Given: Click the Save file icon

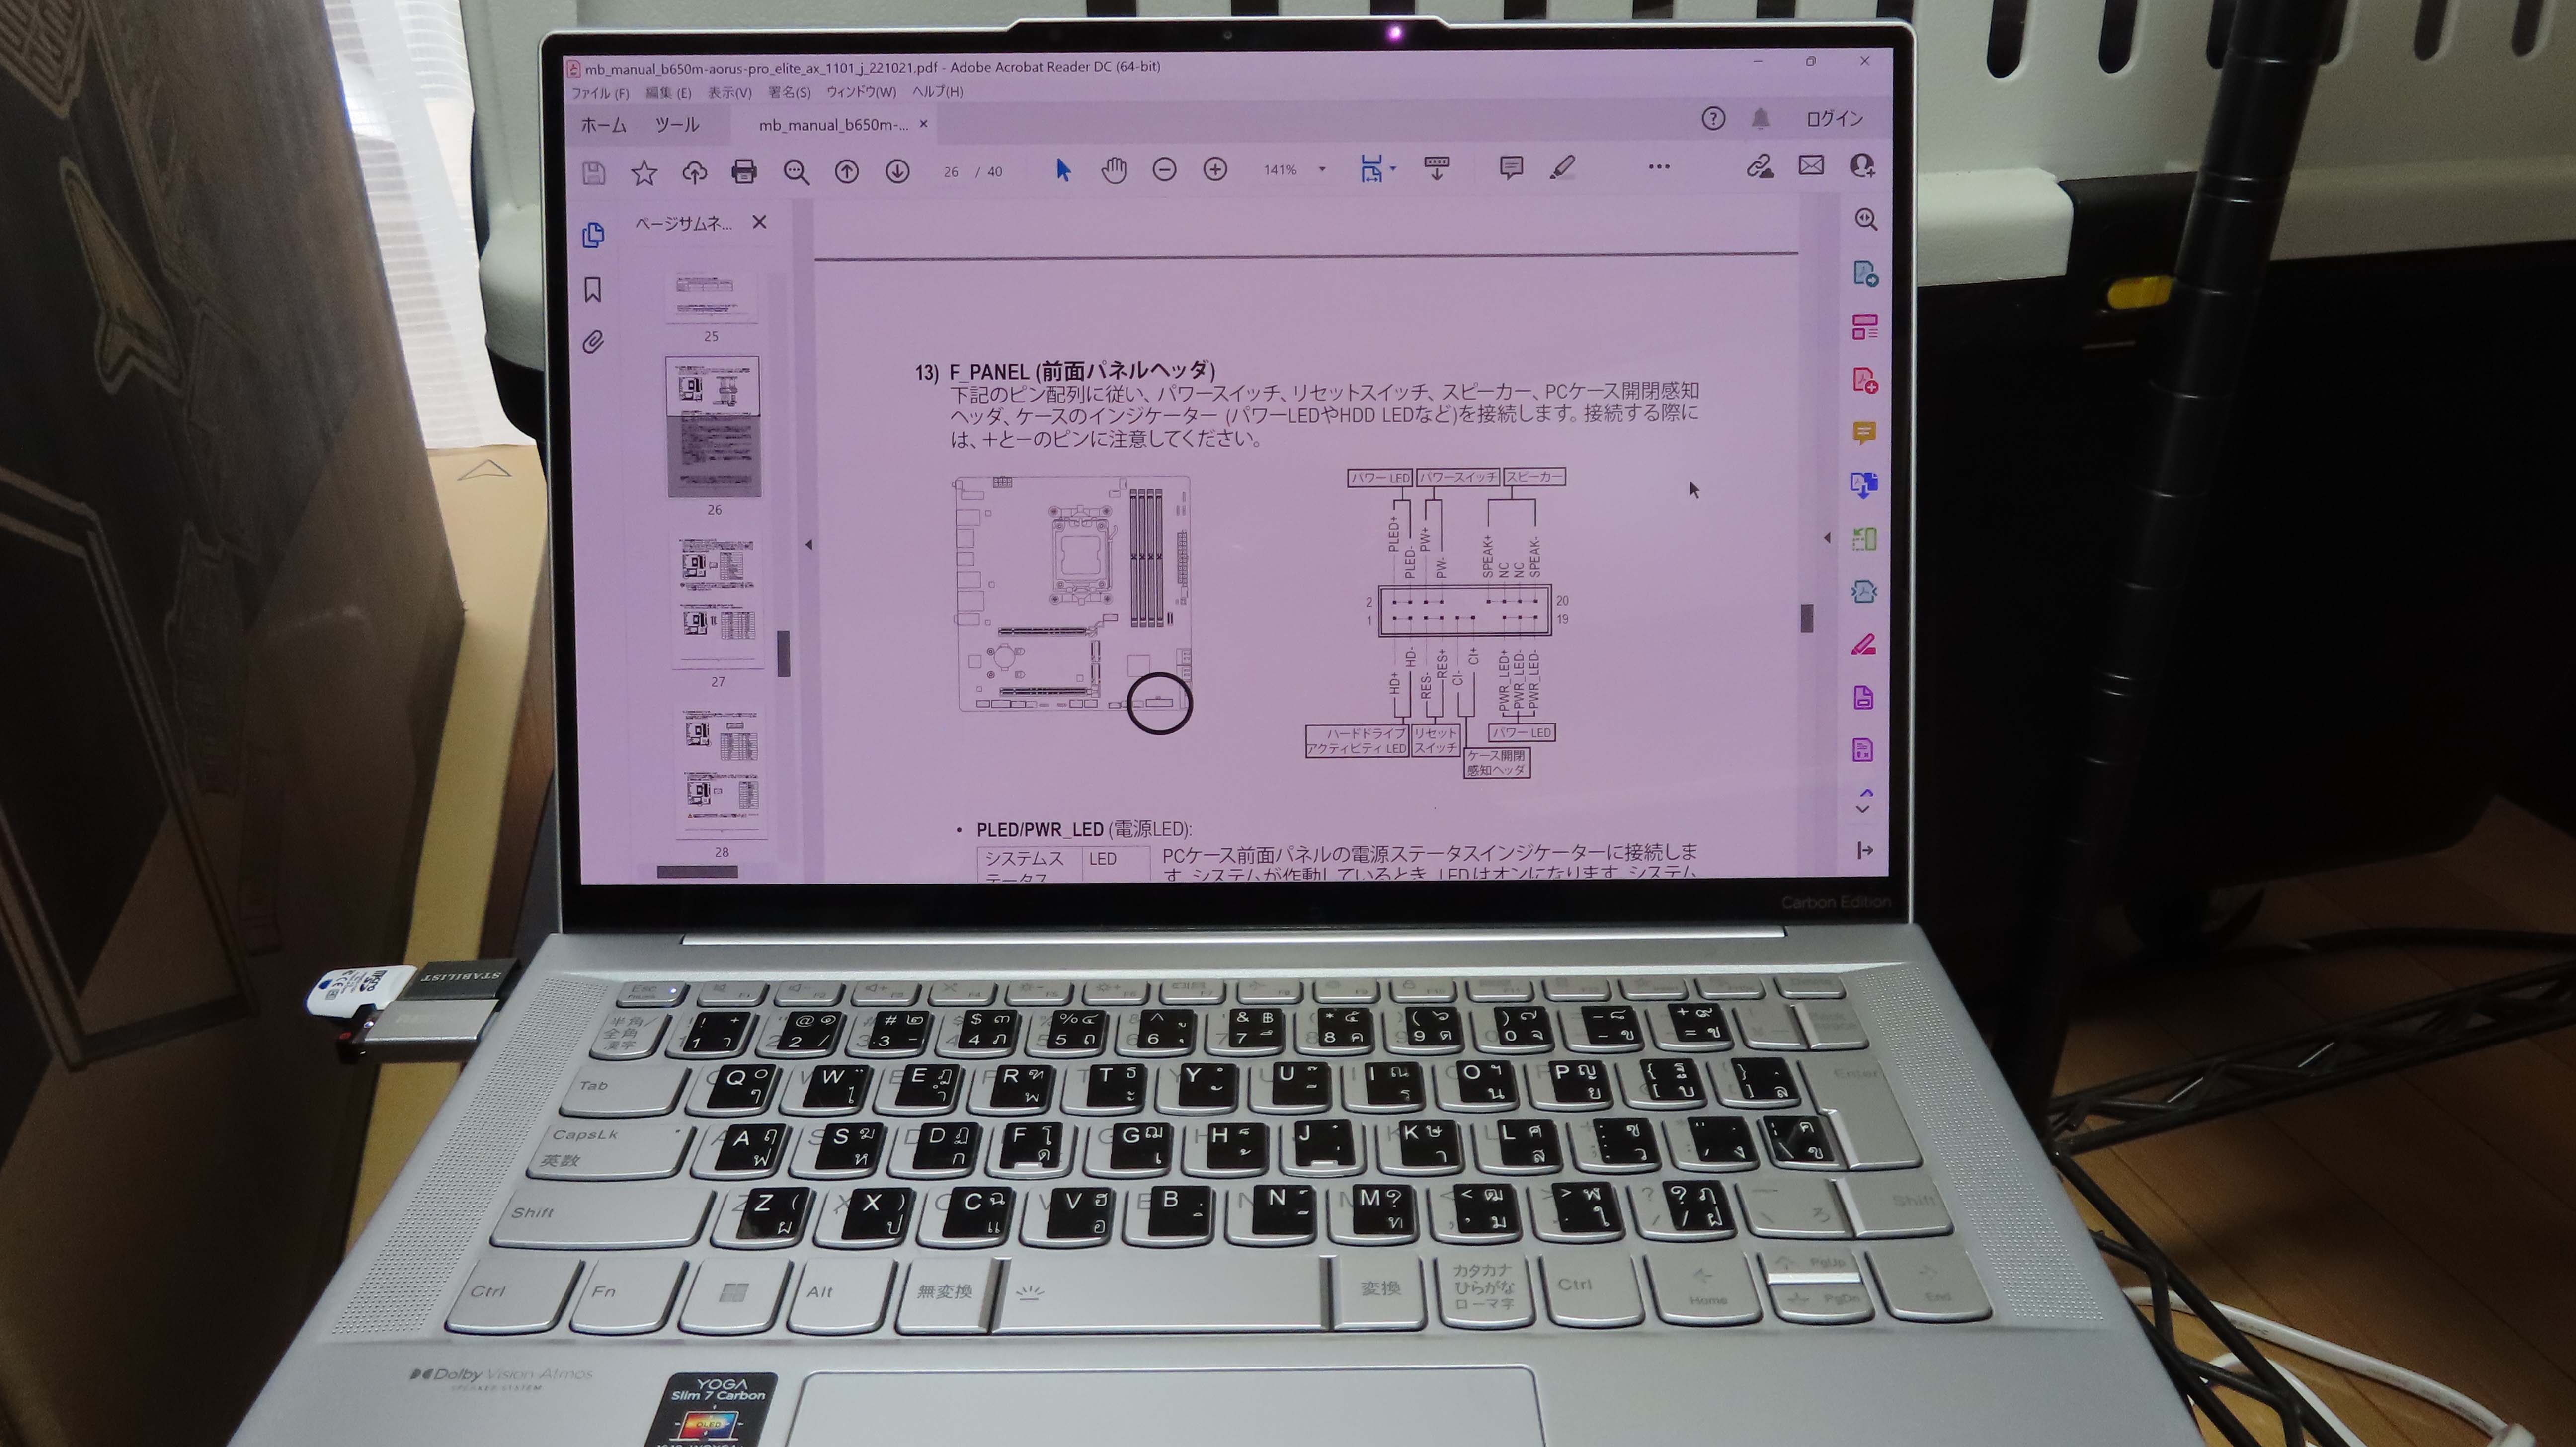Looking at the screenshot, I should click(594, 173).
